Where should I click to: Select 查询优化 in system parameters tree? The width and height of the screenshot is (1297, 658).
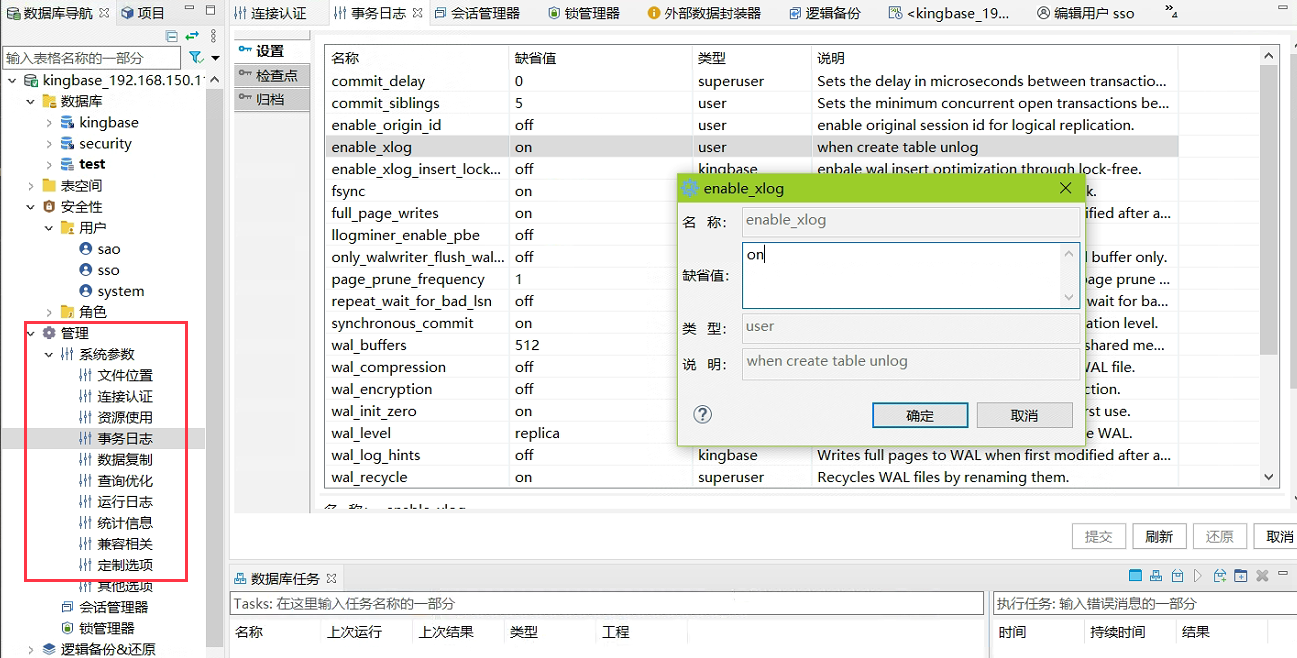pos(125,481)
